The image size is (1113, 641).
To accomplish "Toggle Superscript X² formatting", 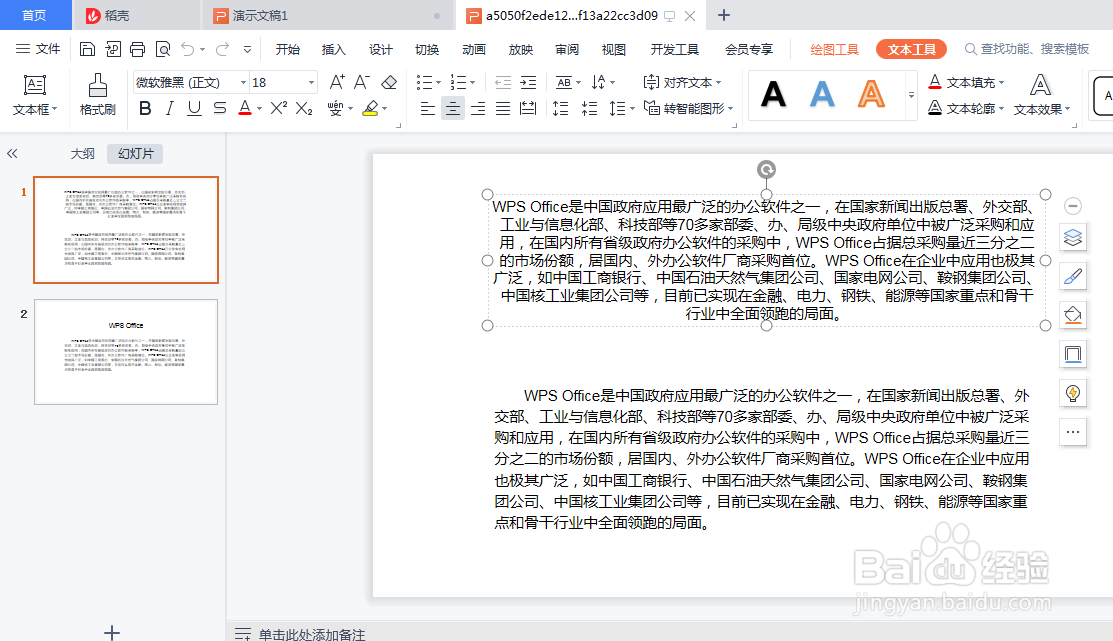I will click(279, 108).
